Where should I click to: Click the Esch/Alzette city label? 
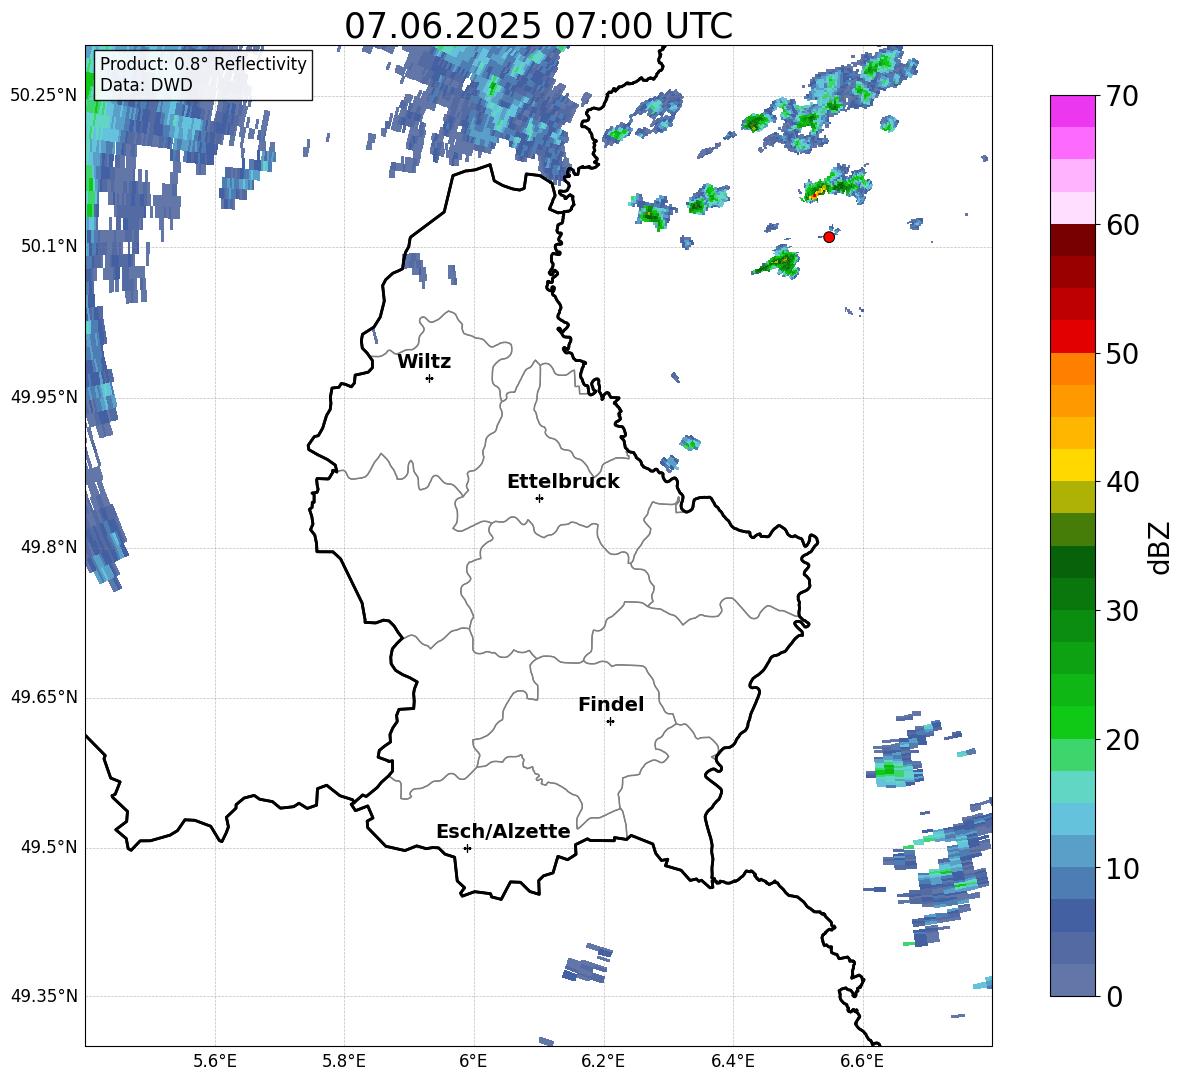pos(503,832)
